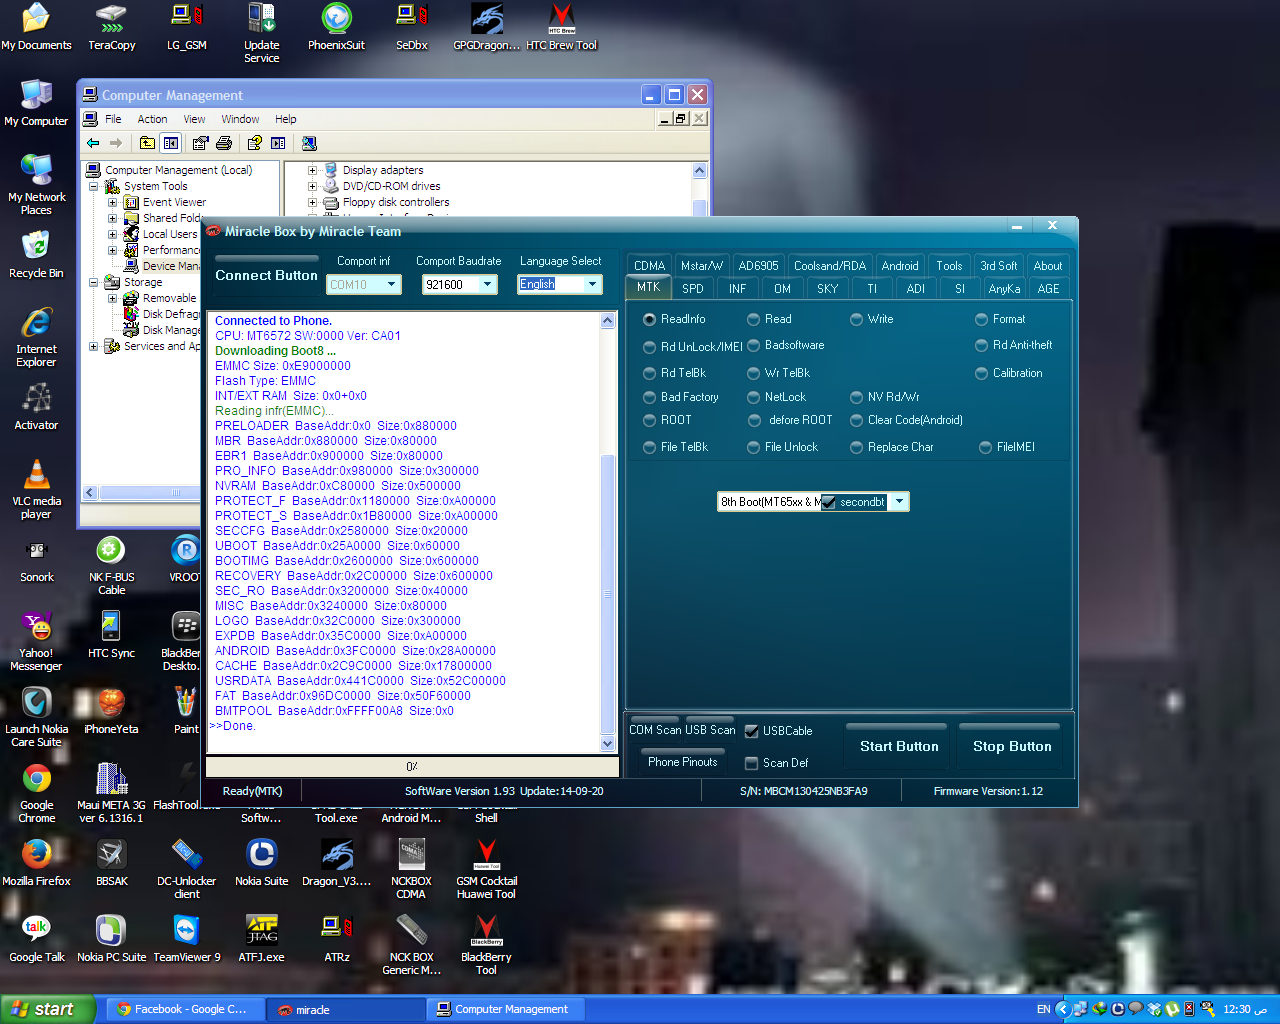Select the FileIMEI radio option
The image size is (1280, 1024).
pyautogui.click(x=1007, y=447)
